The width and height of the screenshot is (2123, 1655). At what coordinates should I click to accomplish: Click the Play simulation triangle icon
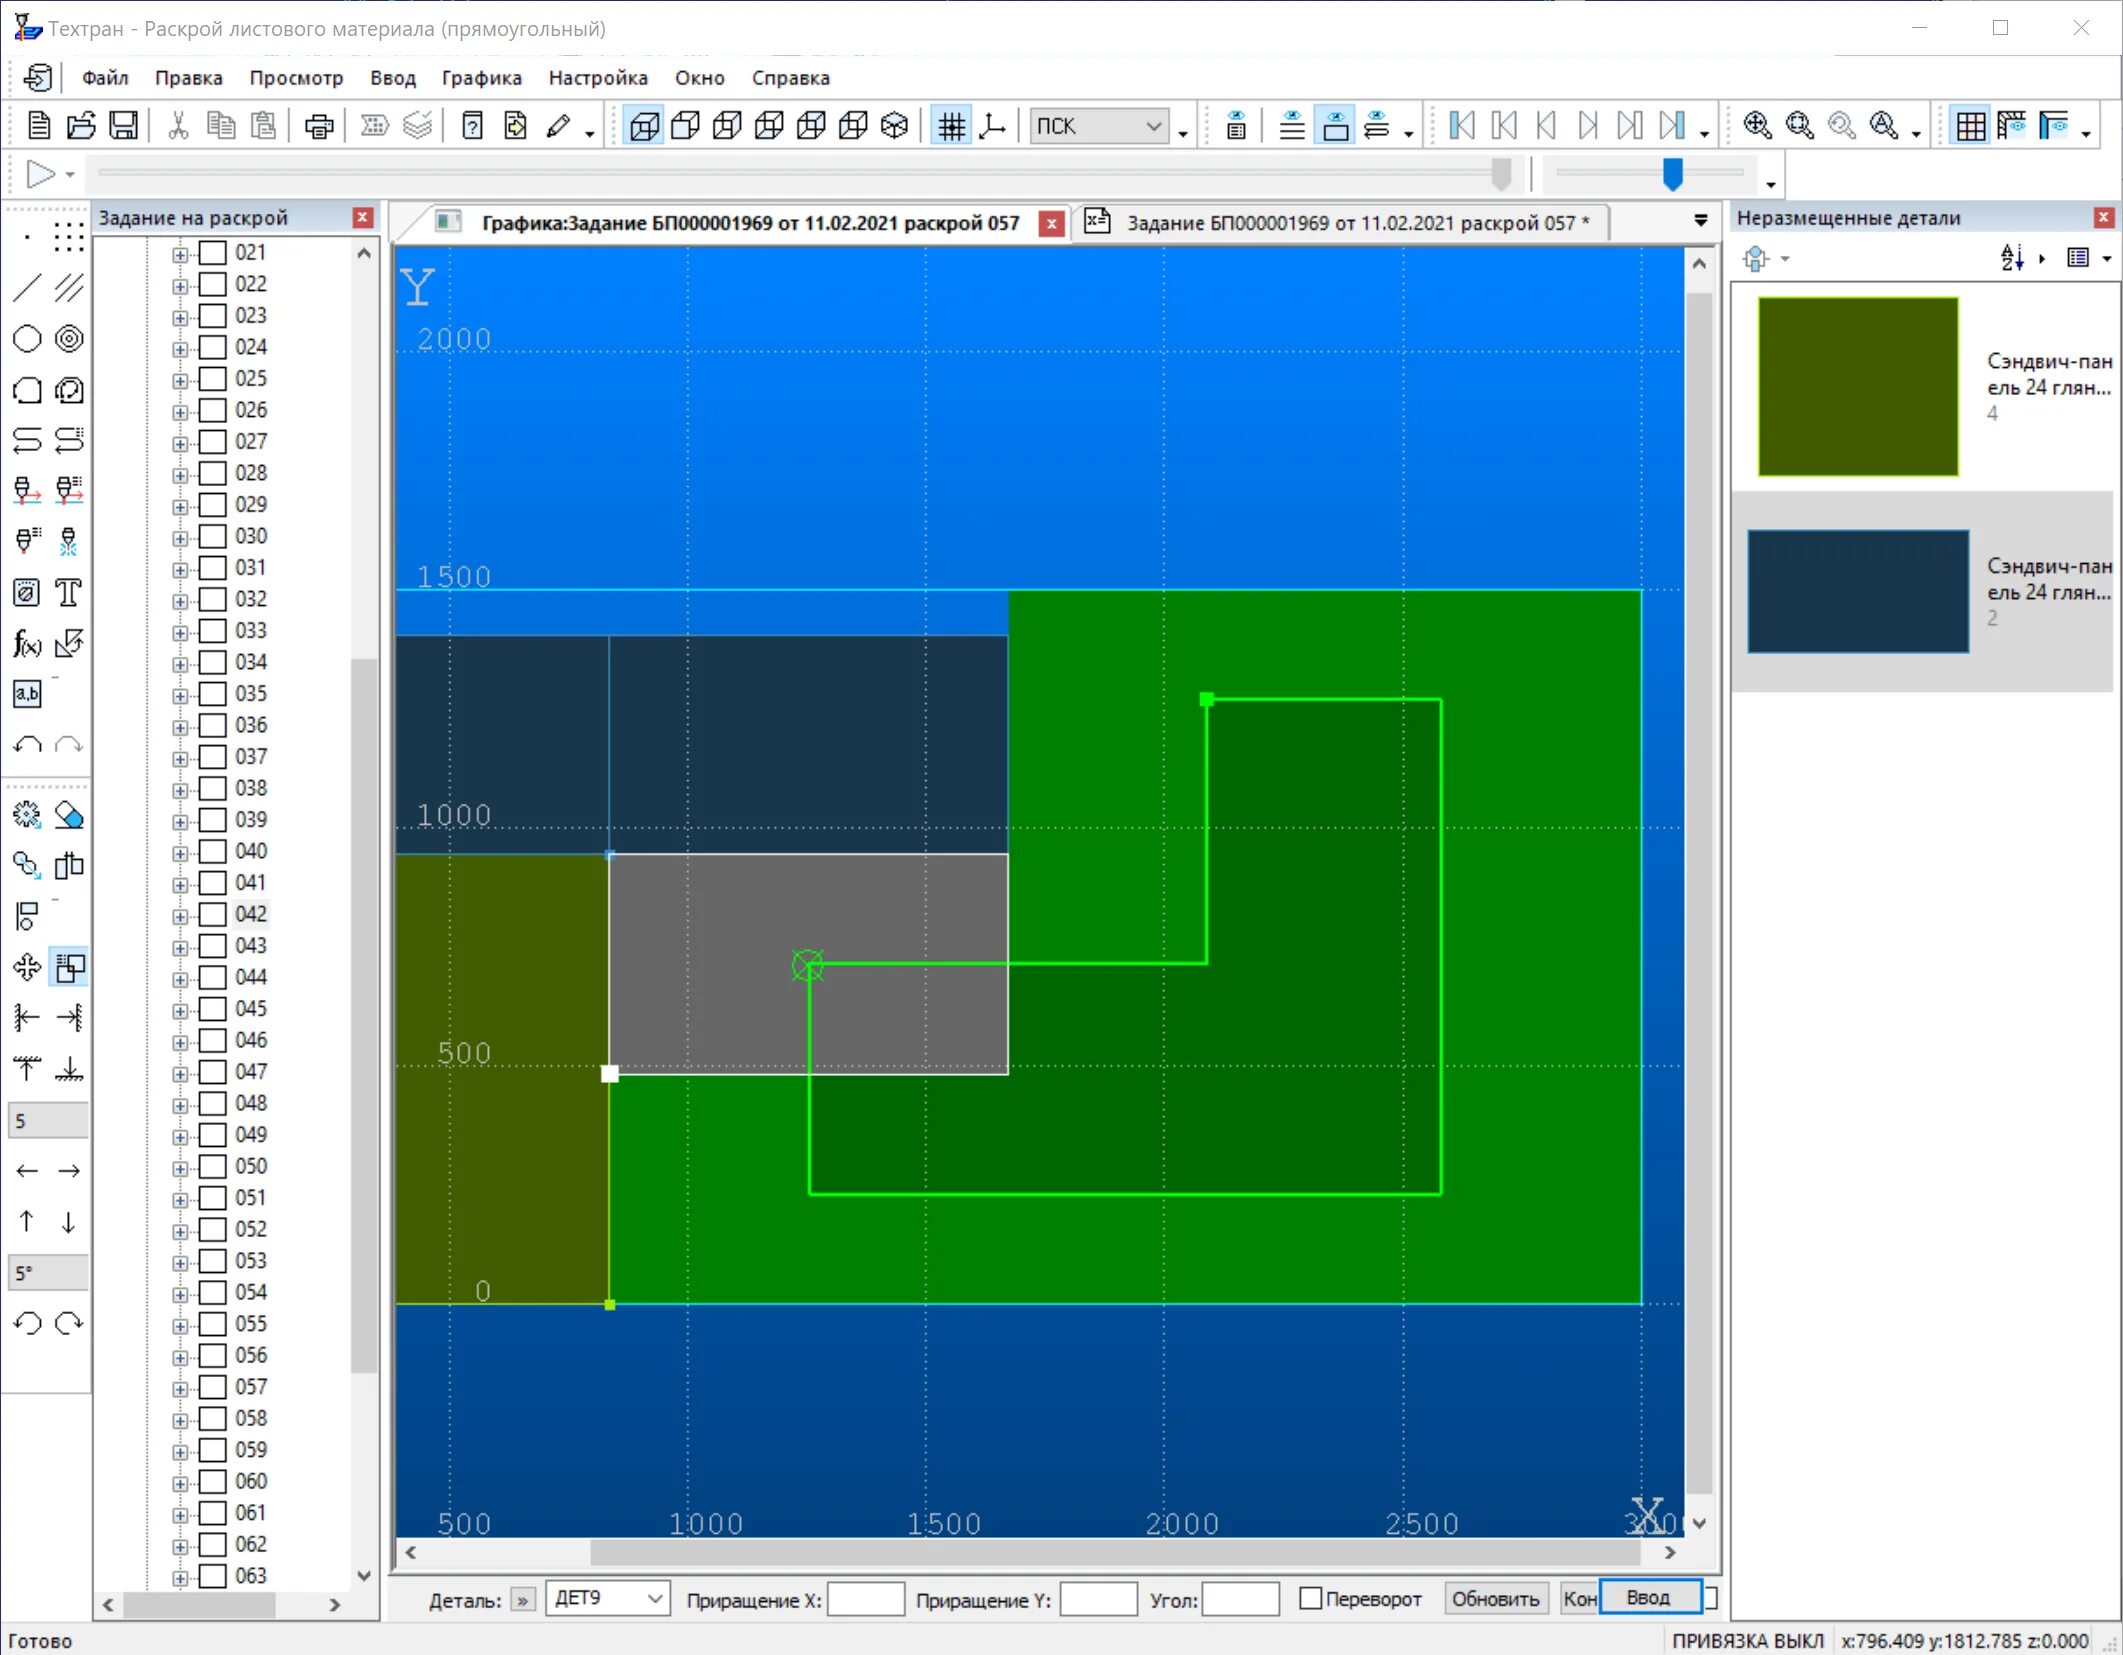pos(40,174)
